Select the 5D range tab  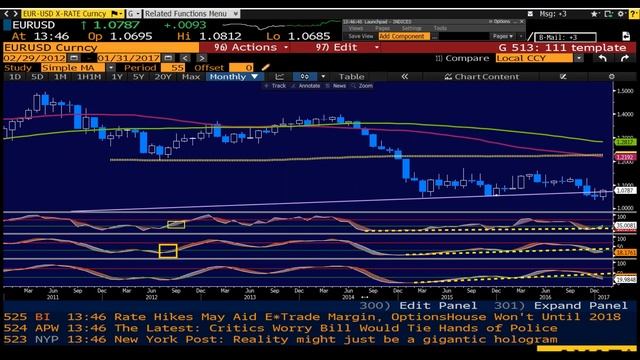coord(38,77)
